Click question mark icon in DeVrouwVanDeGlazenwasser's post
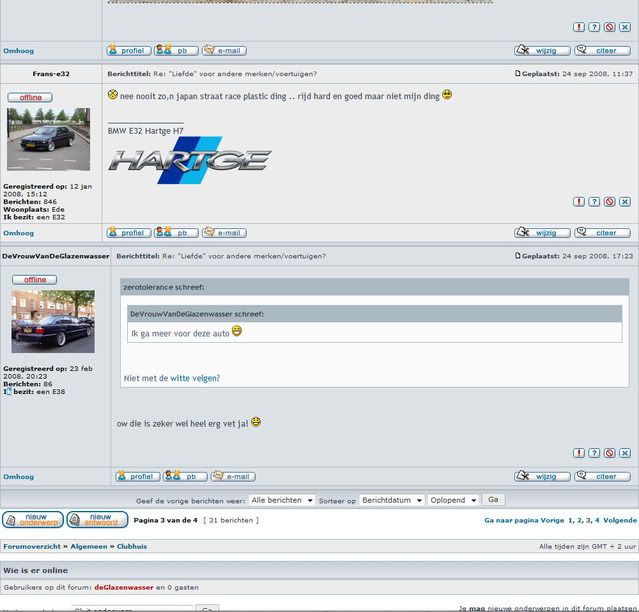Image resolution: width=639 pixels, height=612 pixels. (594, 453)
